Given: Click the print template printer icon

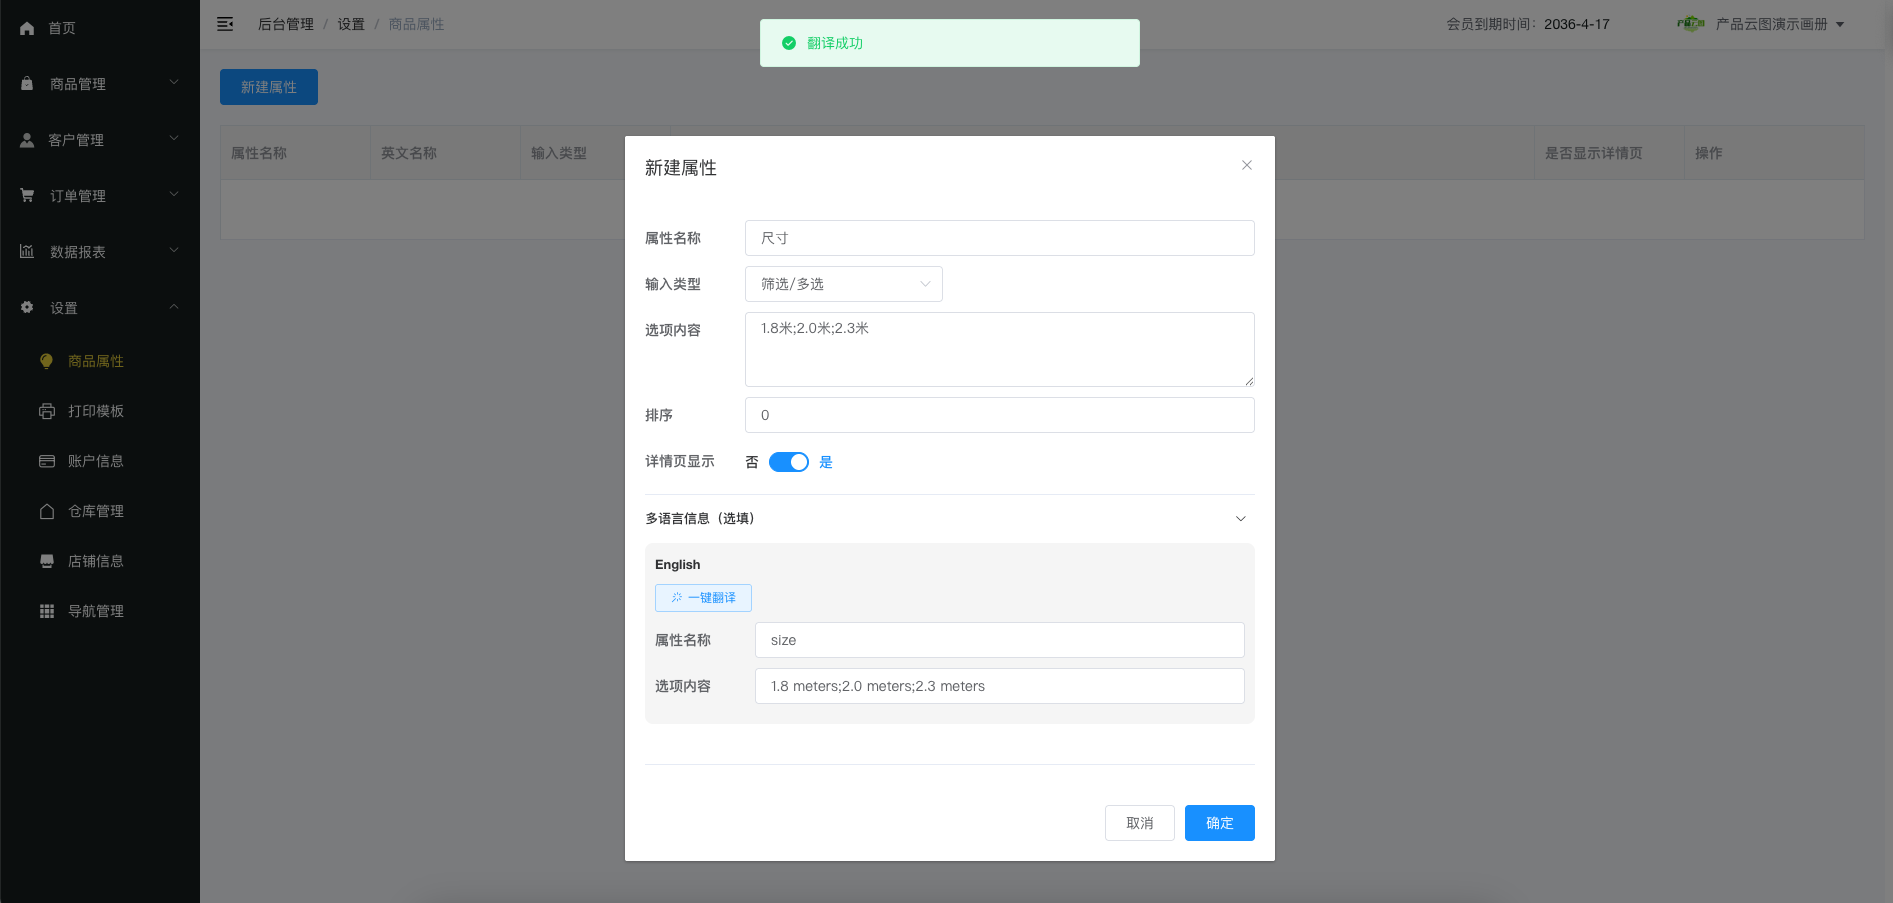Looking at the screenshot, I should click(47, 411).
